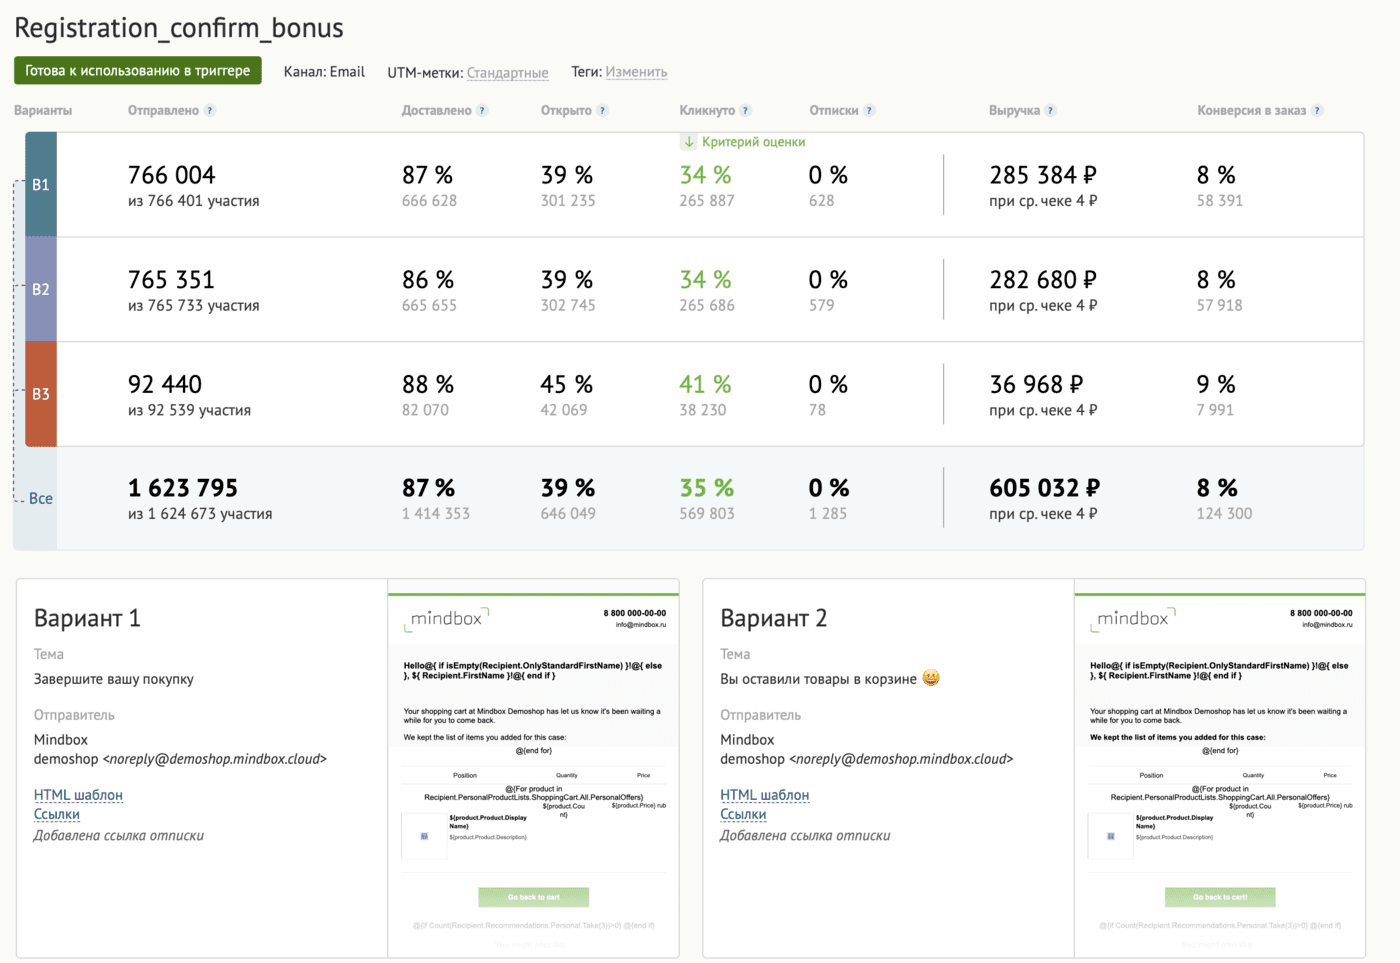The height and width of the screenshot is (963, 1400).
Task: Click total sent 1 623 795
Action: (183, 488)
